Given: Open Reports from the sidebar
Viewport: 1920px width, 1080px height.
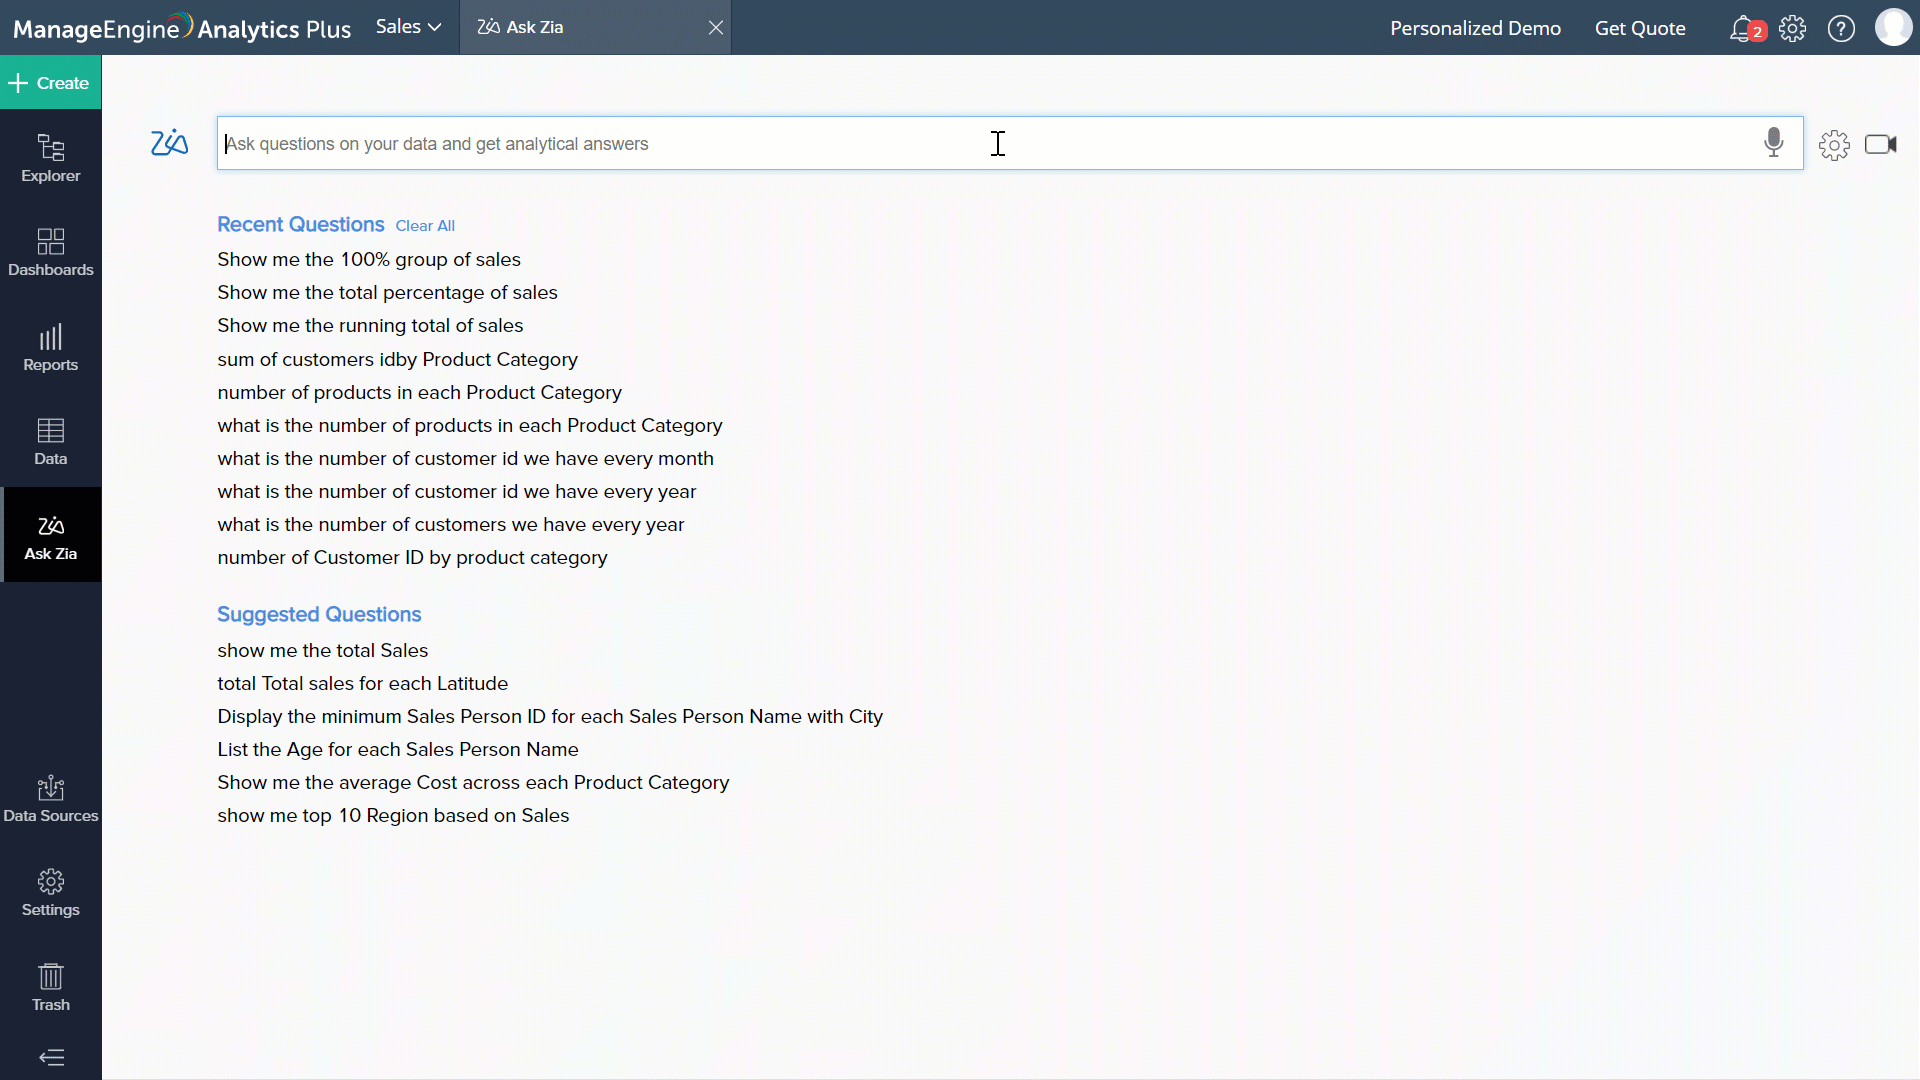Looking at the screenshot, I should (51, 348).
